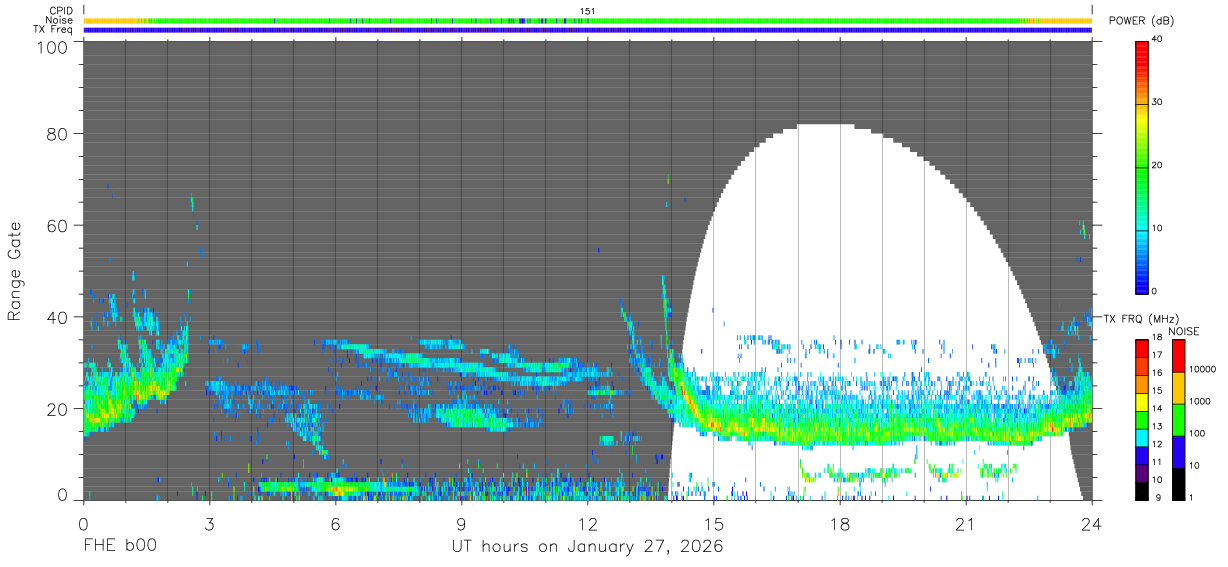Click the power scale value 10
The image size is (1228, 567).
[x=1159, y=229]
